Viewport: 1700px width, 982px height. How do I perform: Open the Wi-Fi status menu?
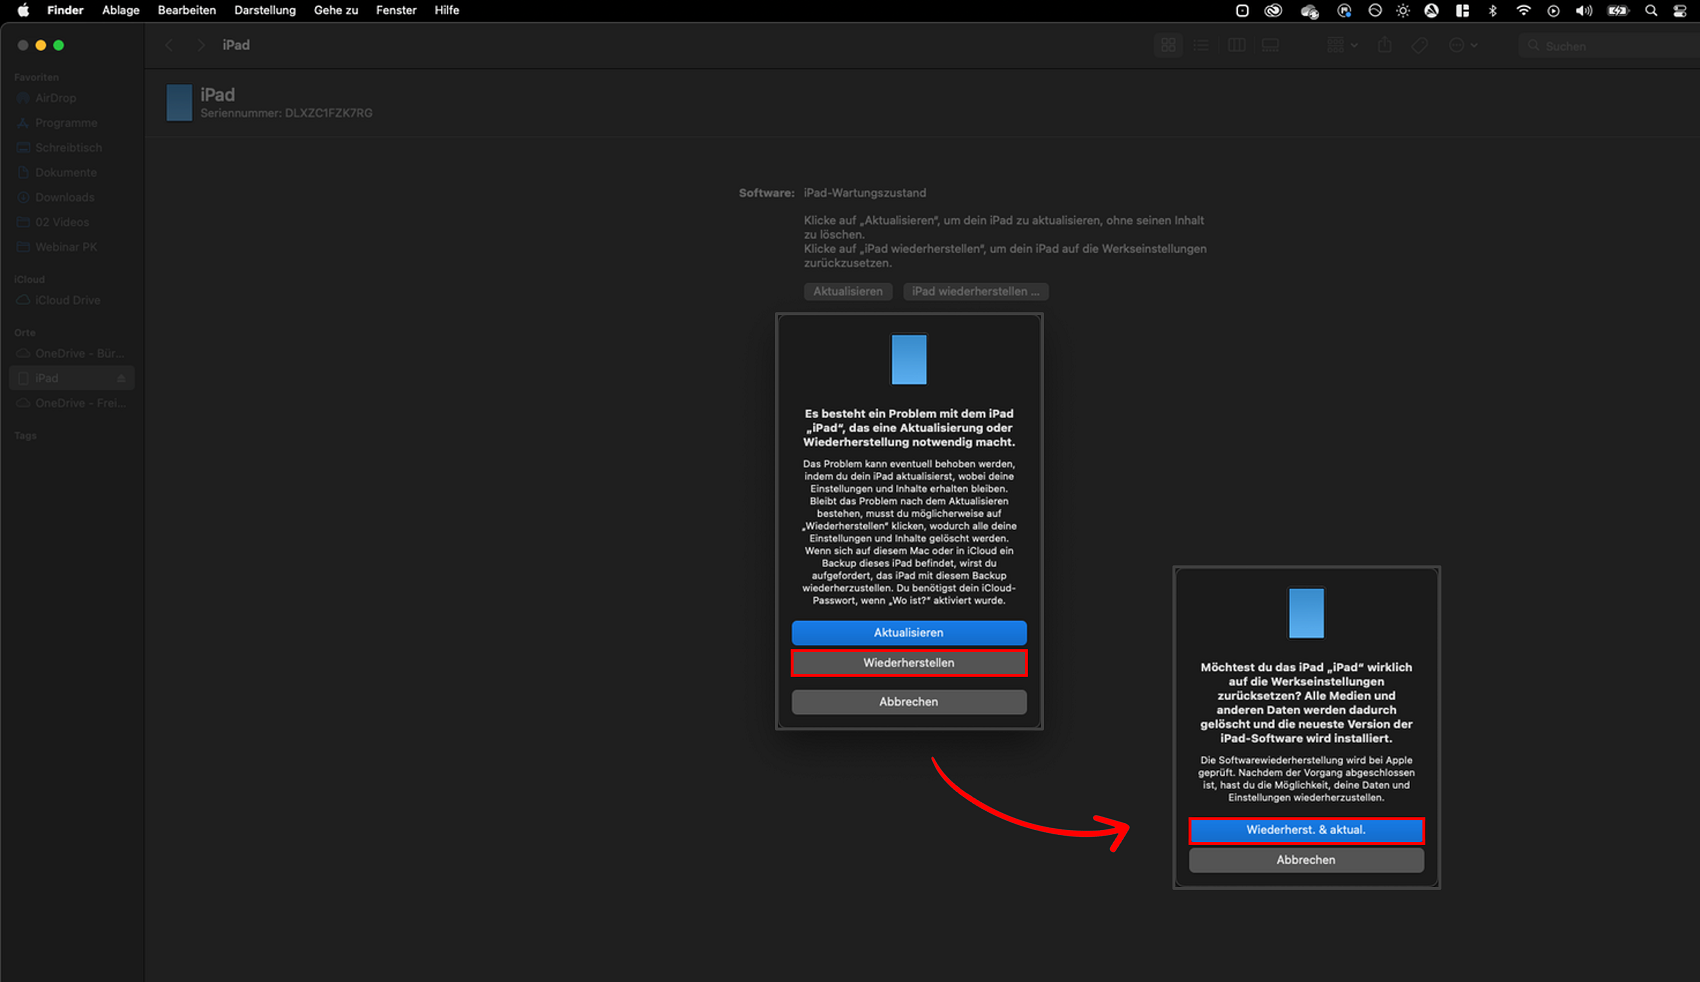tap(1523, 11)
